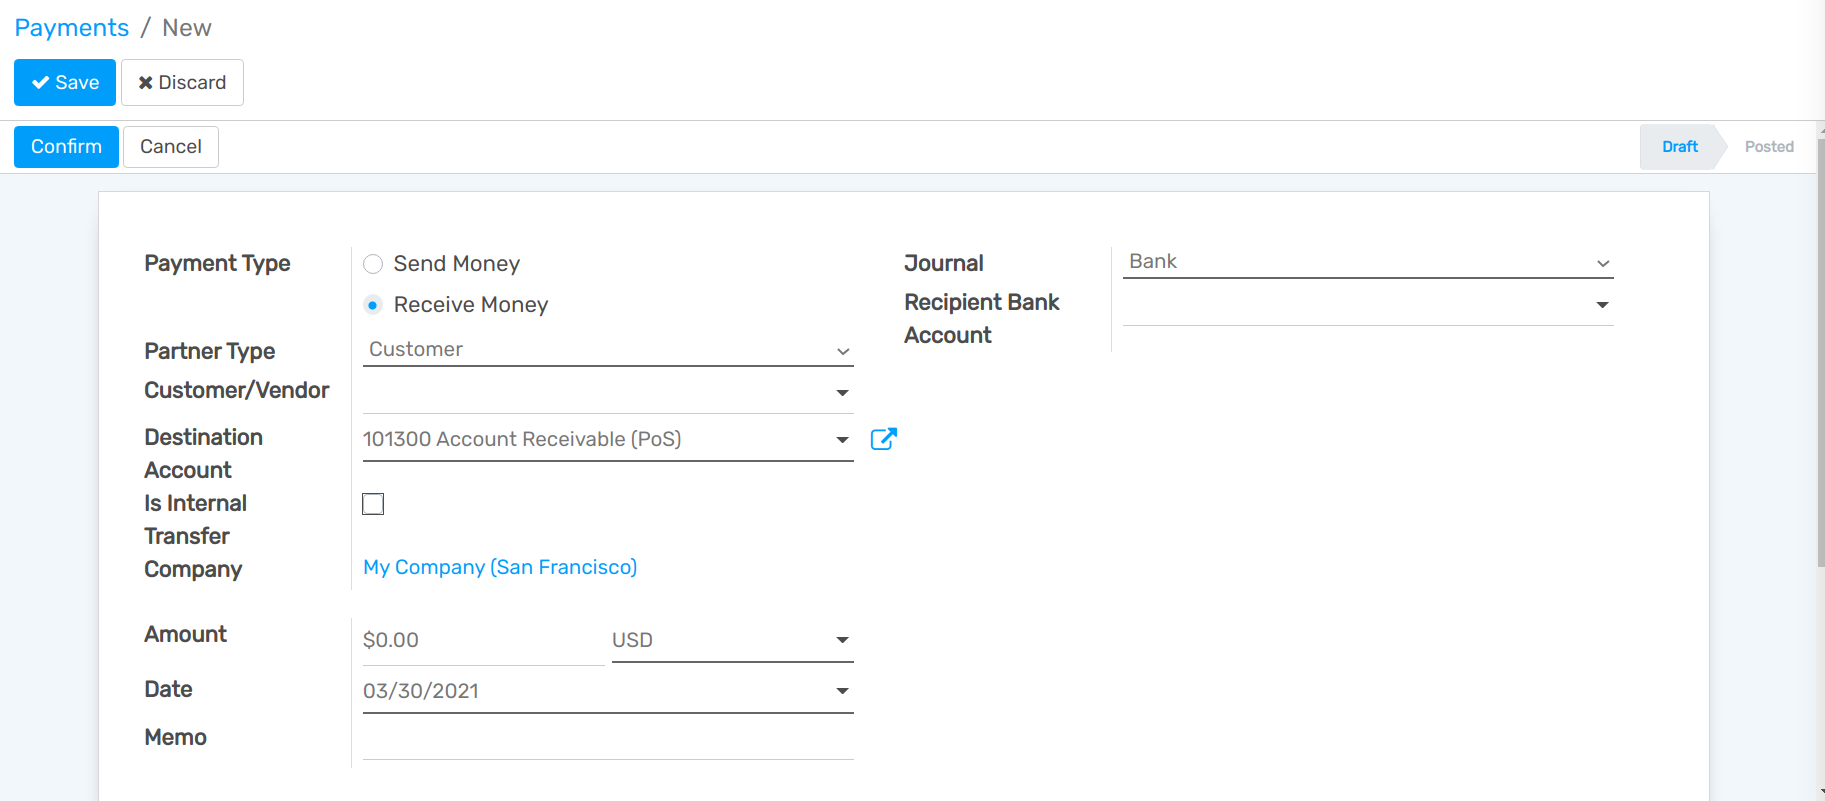Open the Customer/Vendor dropdown
Screen dimensions: 1825x801
click(607, 392)
